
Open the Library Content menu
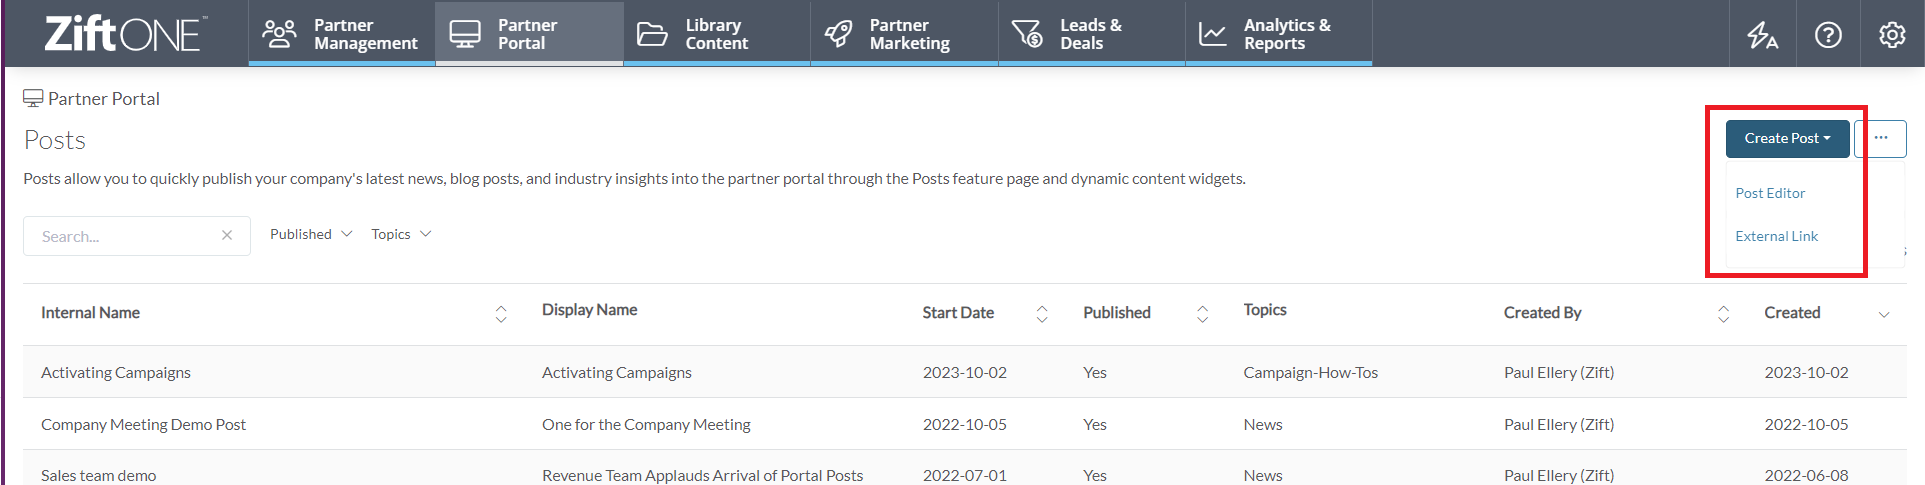(x=716, y=34)
